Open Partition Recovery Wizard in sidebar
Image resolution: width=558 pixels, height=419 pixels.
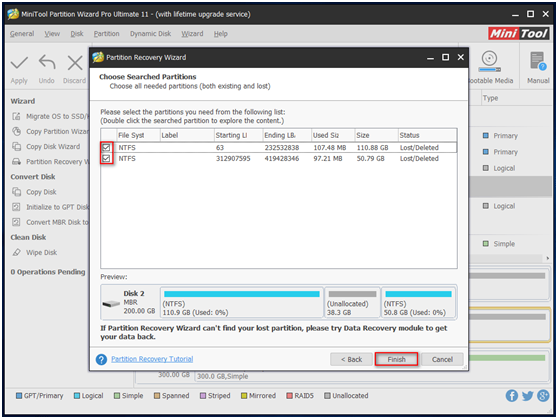(x=50, y=162)
